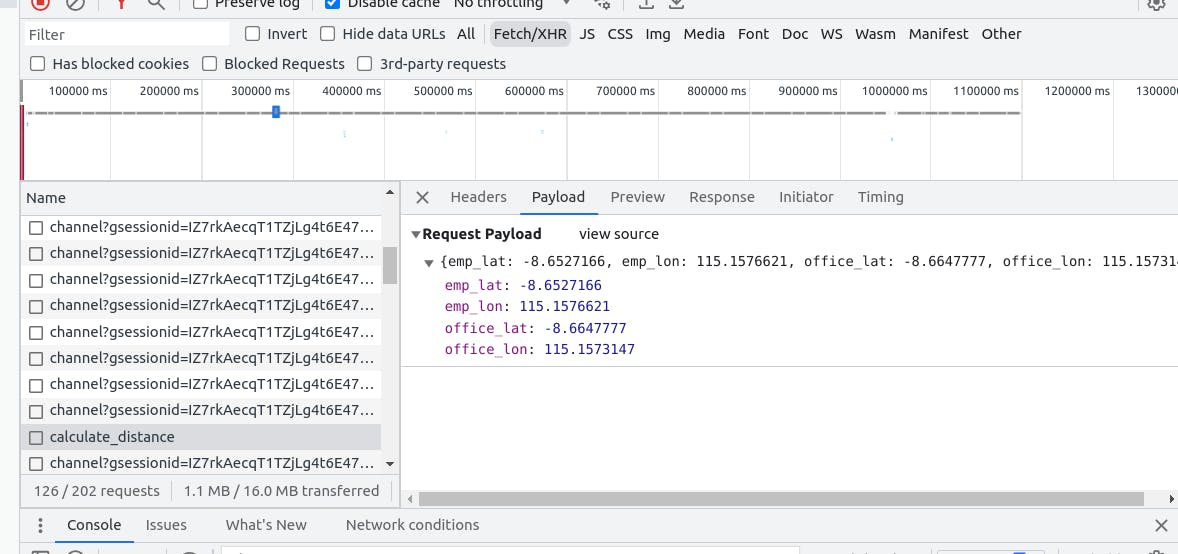Filter requests by CSS

pos(620,34)
